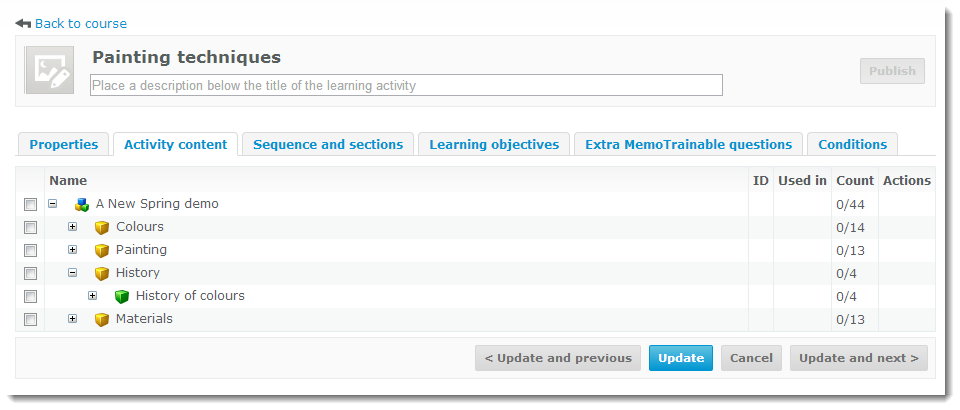Viewport: 960px width, 410px height.
Task: Open the Learning objectives tab
Action: [x=494, y=145]
